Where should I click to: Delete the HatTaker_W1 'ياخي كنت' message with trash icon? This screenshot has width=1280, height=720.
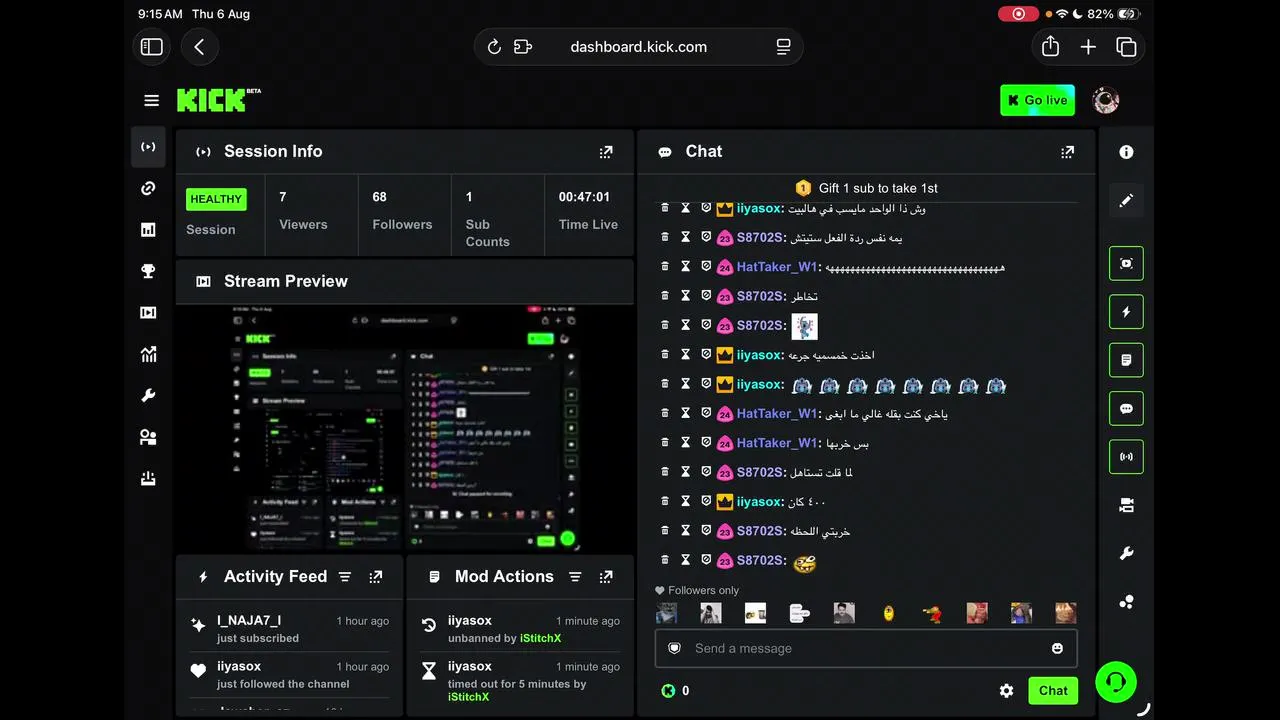click(x=664, y=413)
